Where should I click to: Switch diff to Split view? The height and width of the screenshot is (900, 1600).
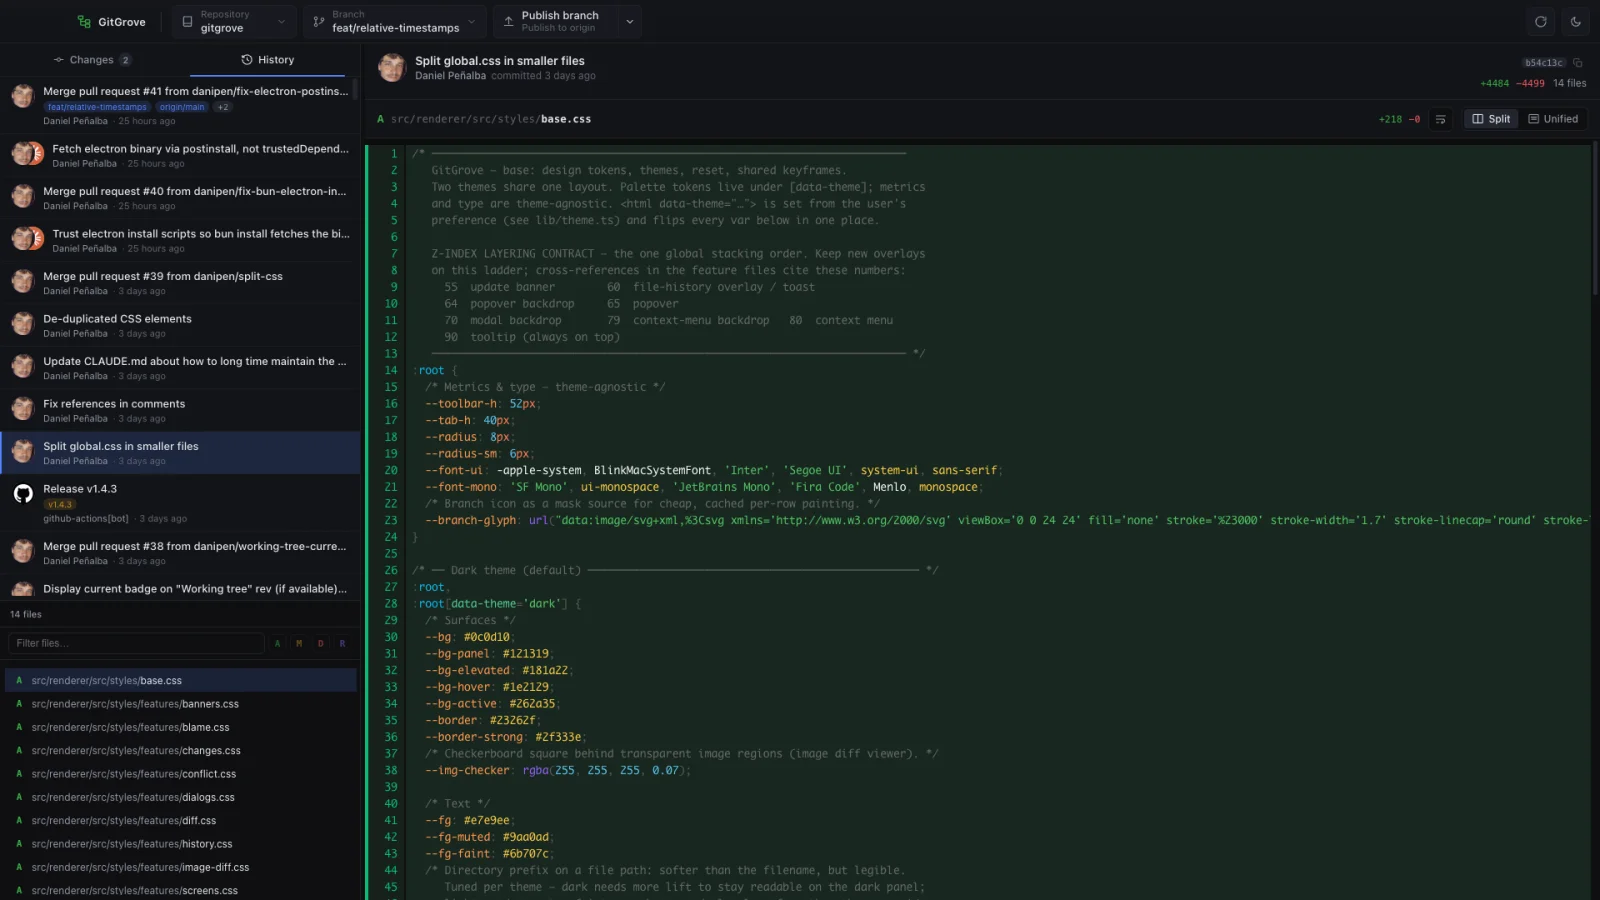tap(1491, 119)
